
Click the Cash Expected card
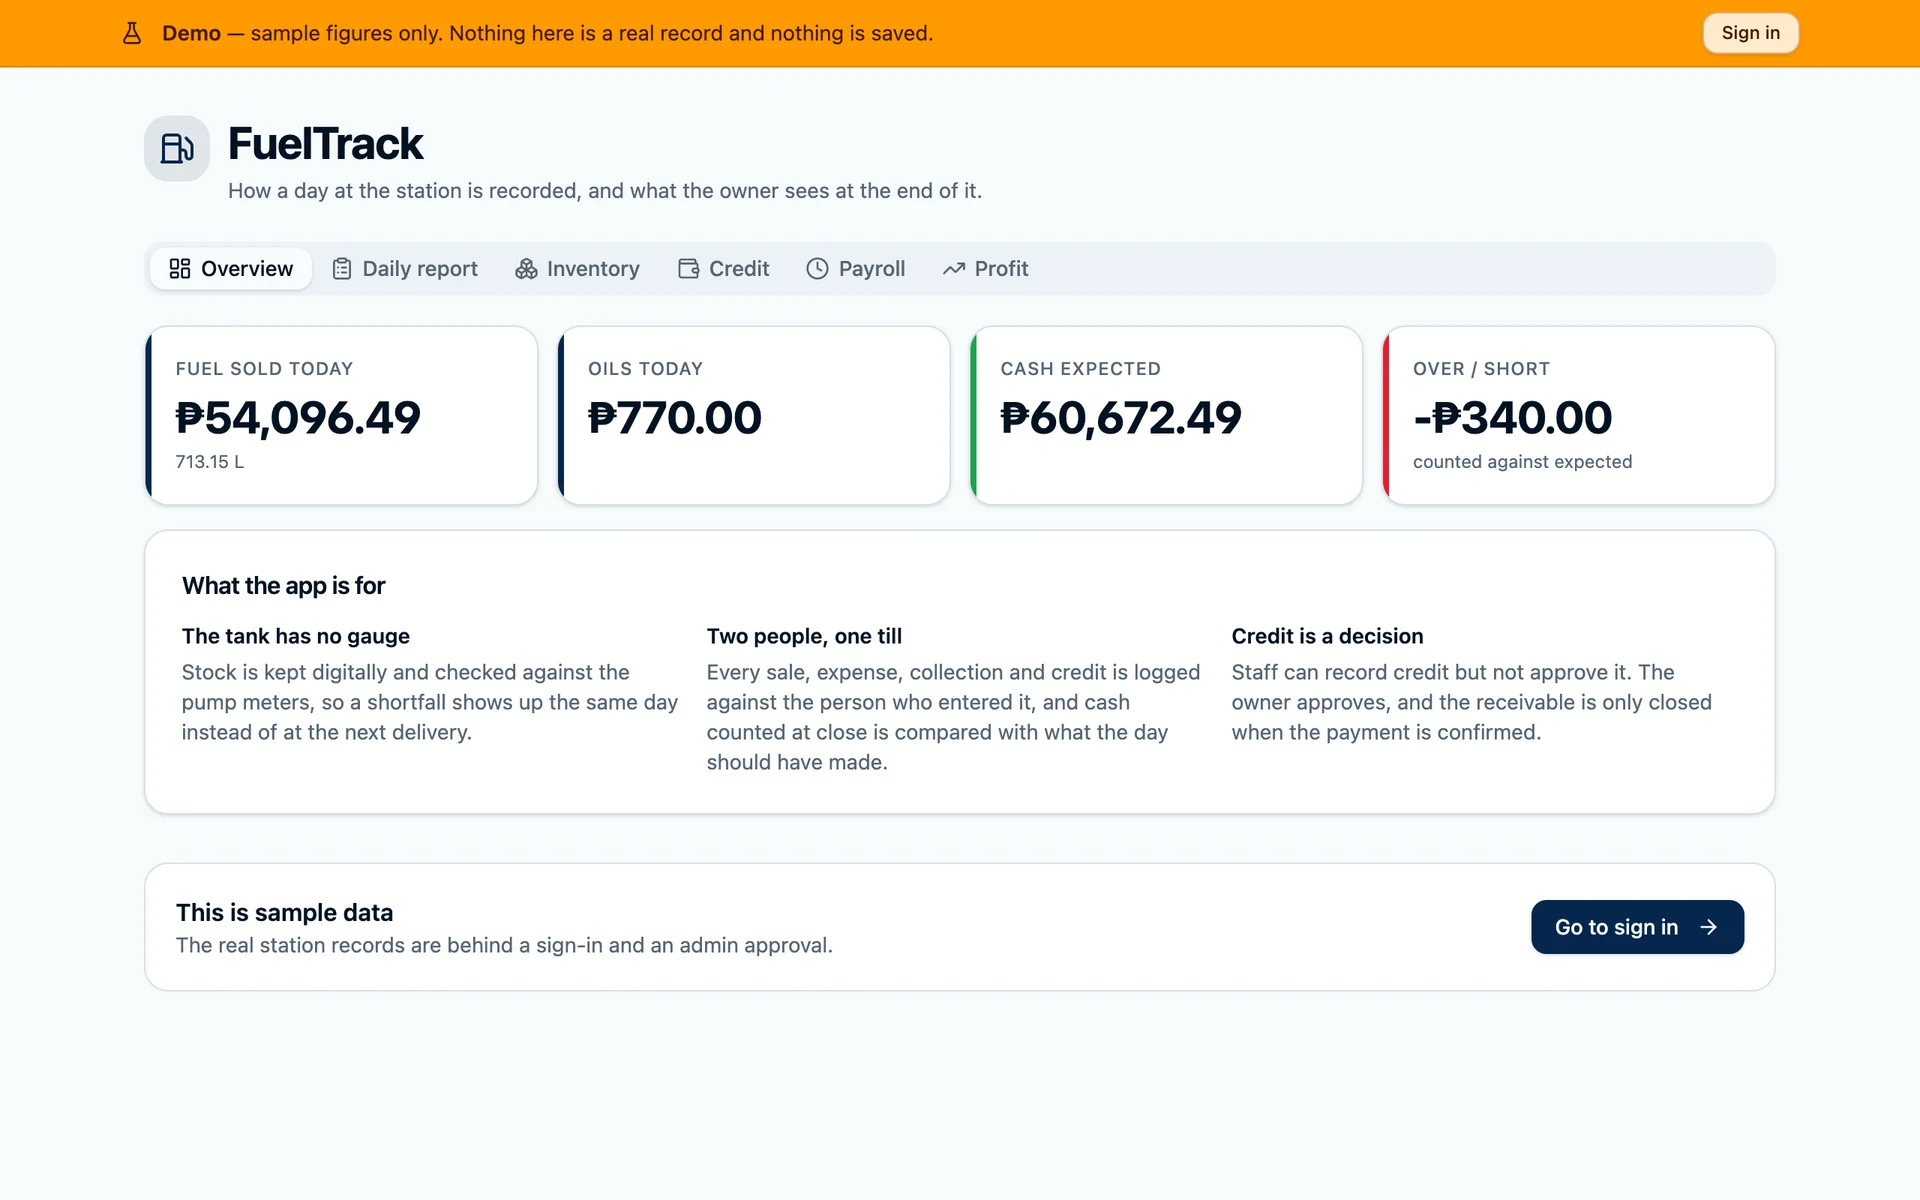(x=1167, y=415)
